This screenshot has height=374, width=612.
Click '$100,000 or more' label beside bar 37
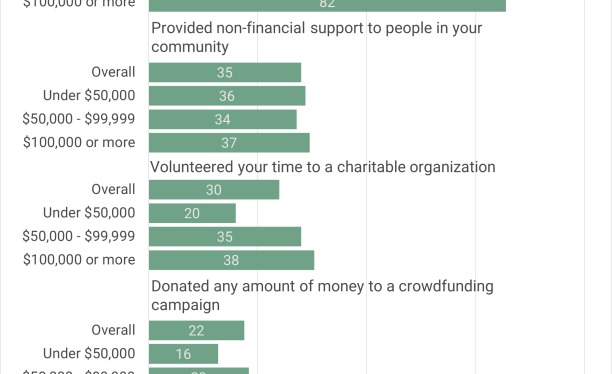click(79, 142)
